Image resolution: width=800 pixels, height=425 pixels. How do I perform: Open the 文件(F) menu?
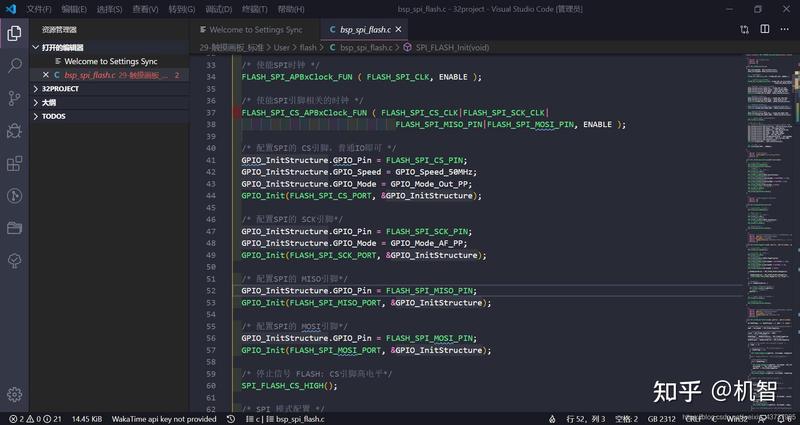click(x=39, y=9)
